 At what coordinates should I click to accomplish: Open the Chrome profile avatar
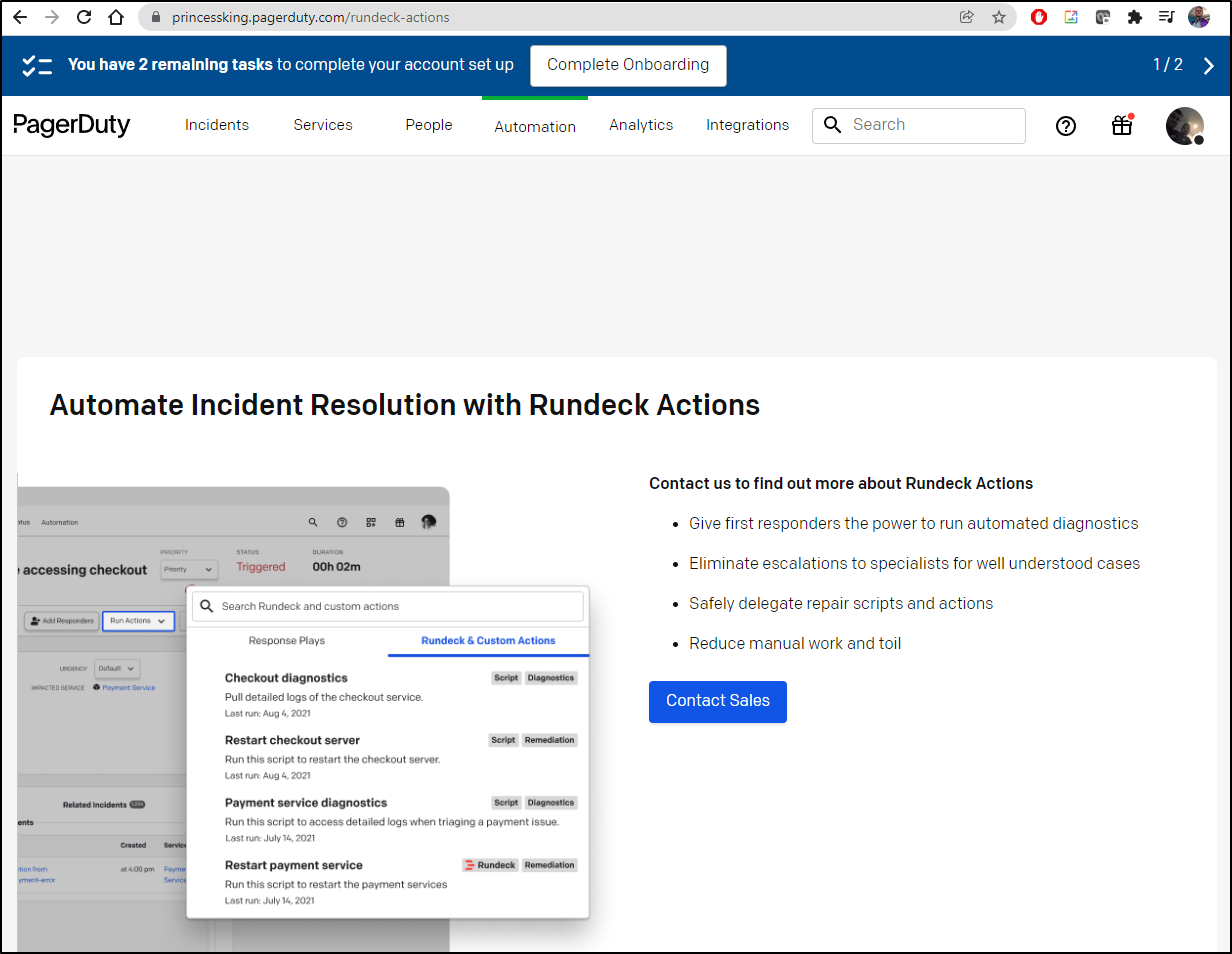click(x=1199, y=17)
